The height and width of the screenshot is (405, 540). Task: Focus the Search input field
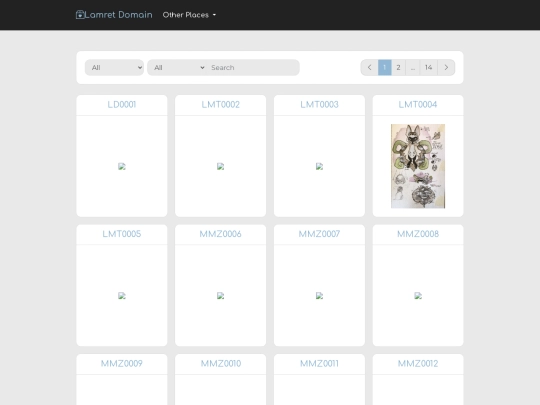pyautogui.click(x=253, y=68)
